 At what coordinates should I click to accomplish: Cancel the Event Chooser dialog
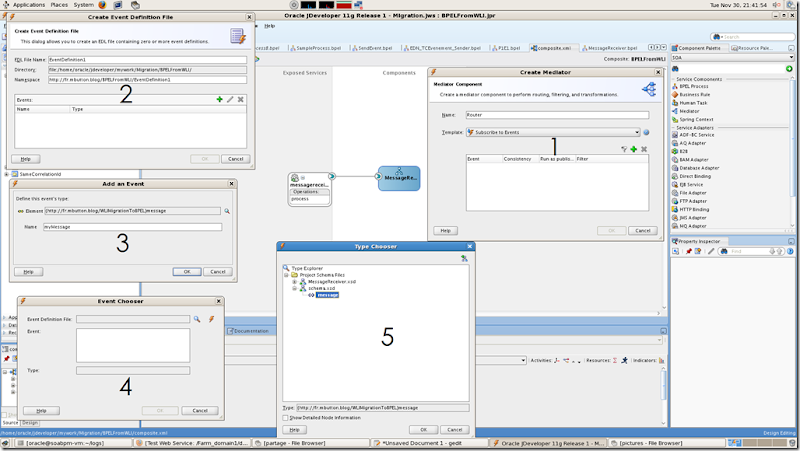200,410
